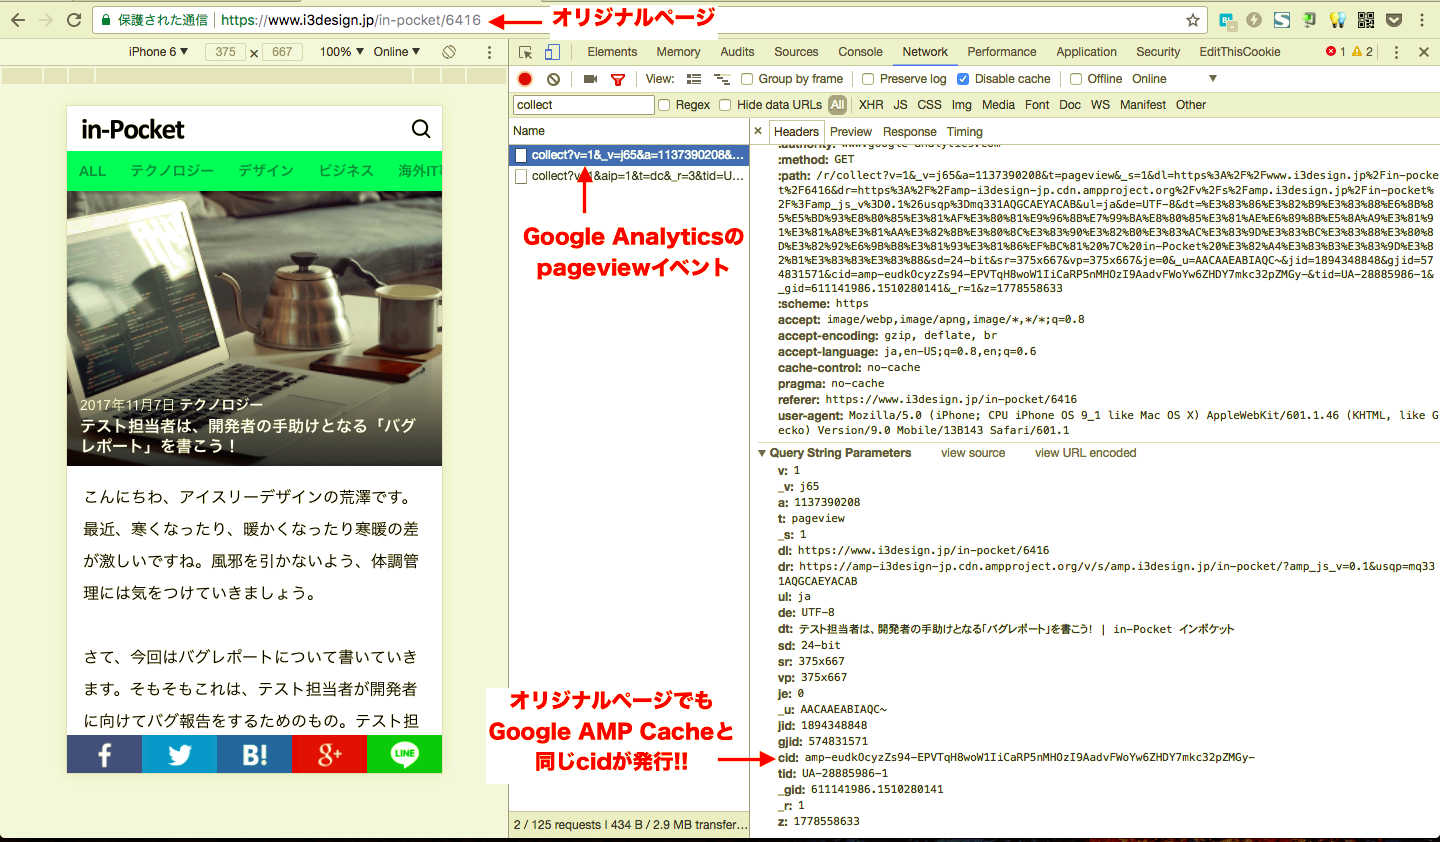The height and width of the screenshot is (842, 1440).
Task: Switch to large request rows view
Action: tap(694, 79)
